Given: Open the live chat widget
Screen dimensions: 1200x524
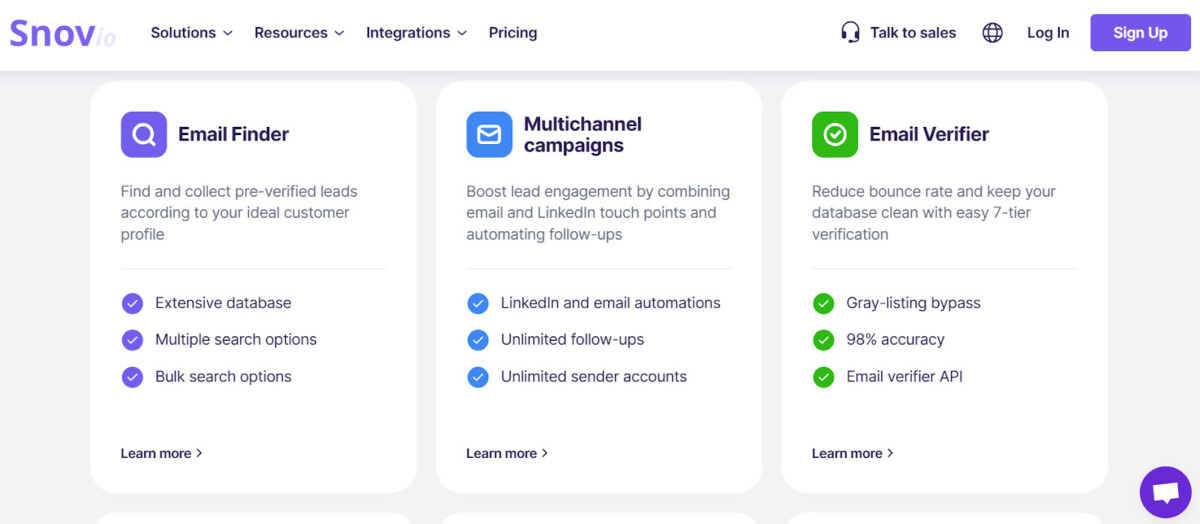Looking at the screenshot, I should tap(1165, 492).
